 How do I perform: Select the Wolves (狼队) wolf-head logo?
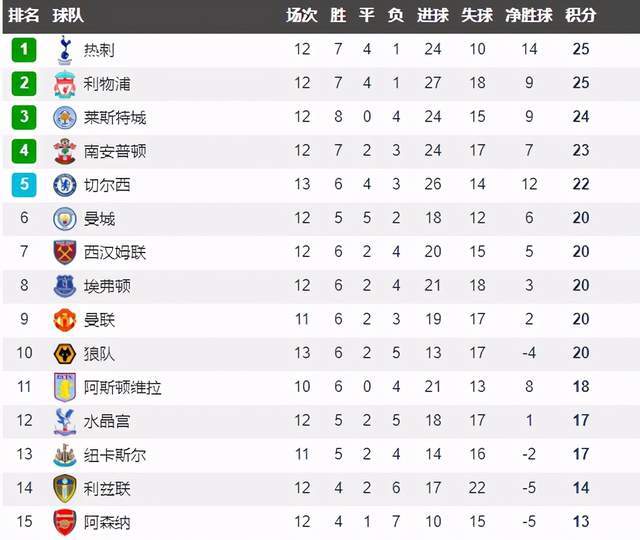[x=65, y=353]
